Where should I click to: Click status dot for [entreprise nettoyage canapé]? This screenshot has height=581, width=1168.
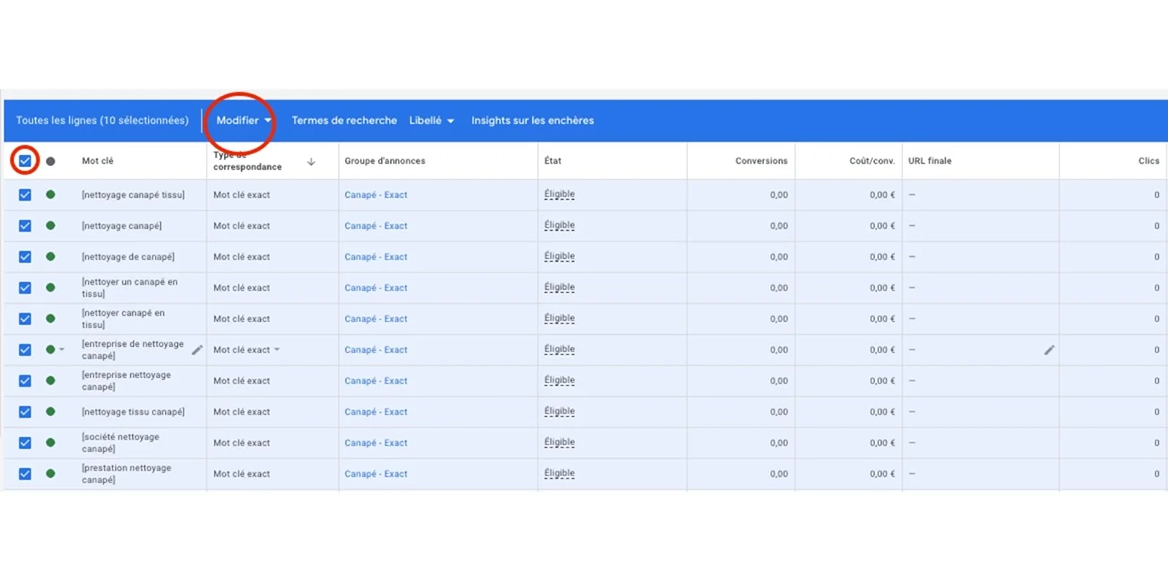(x=51, y=381)
